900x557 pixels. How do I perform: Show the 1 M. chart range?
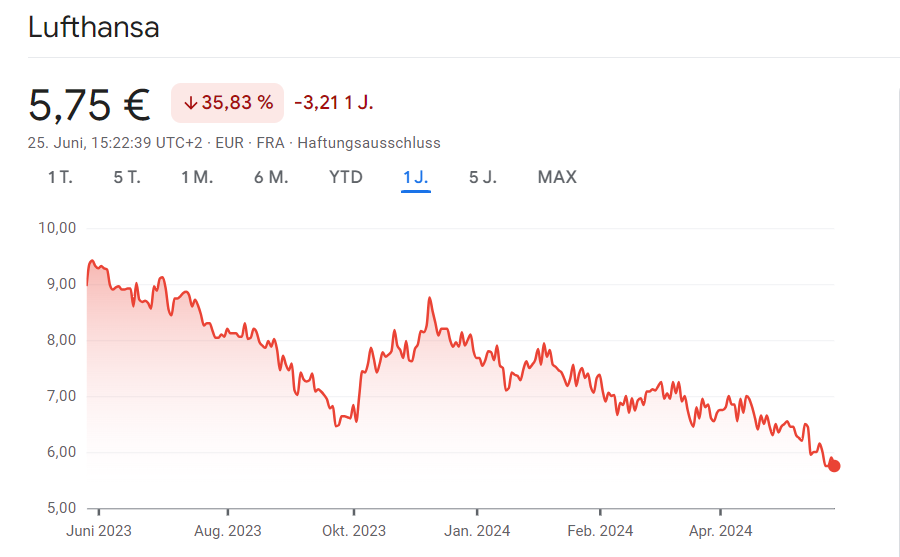(197, 177)
